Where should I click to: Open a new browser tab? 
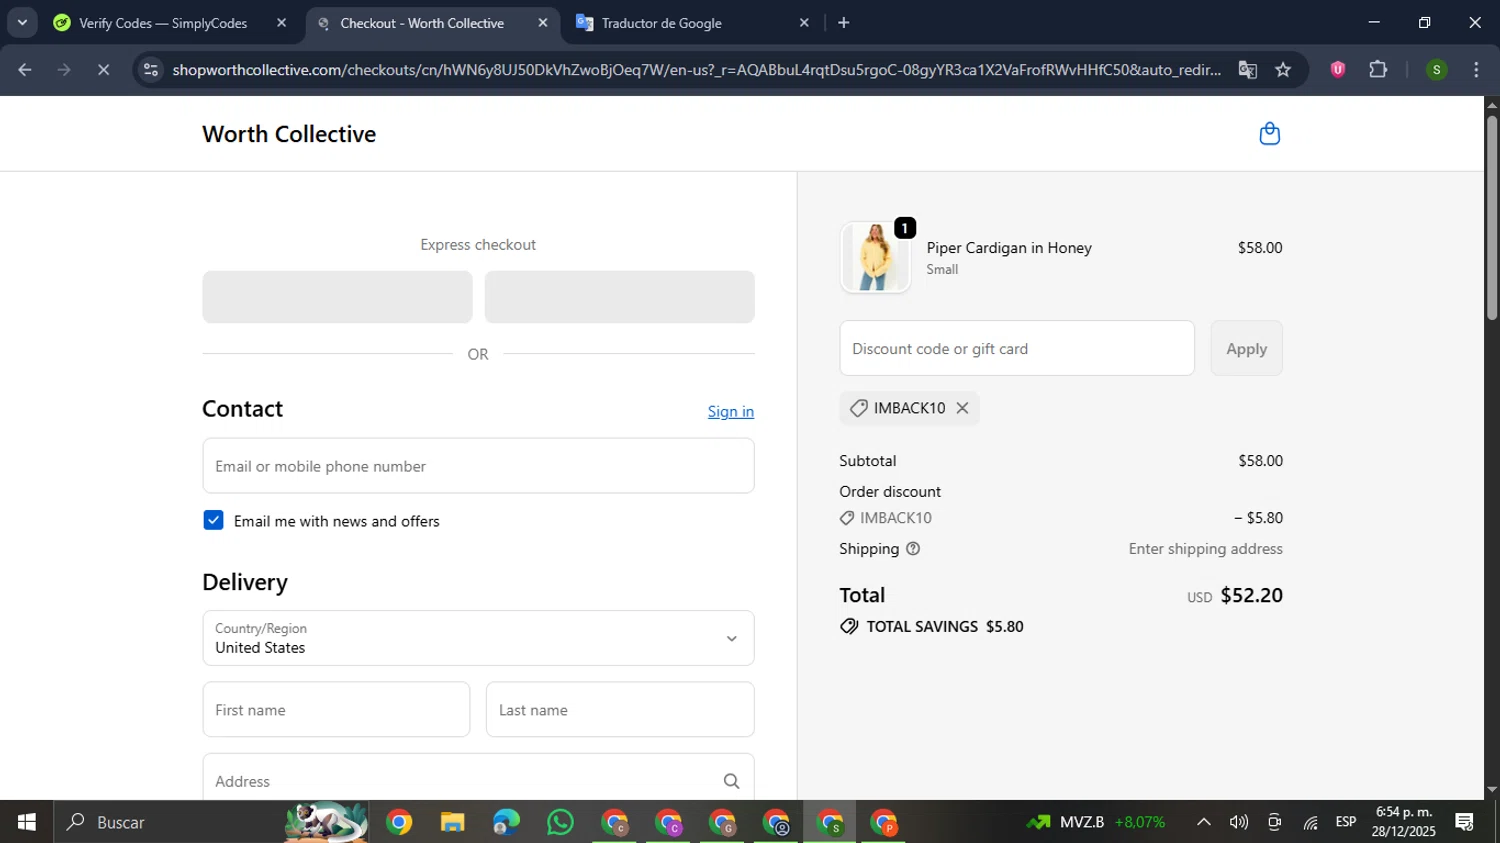[x=844, y=22]
